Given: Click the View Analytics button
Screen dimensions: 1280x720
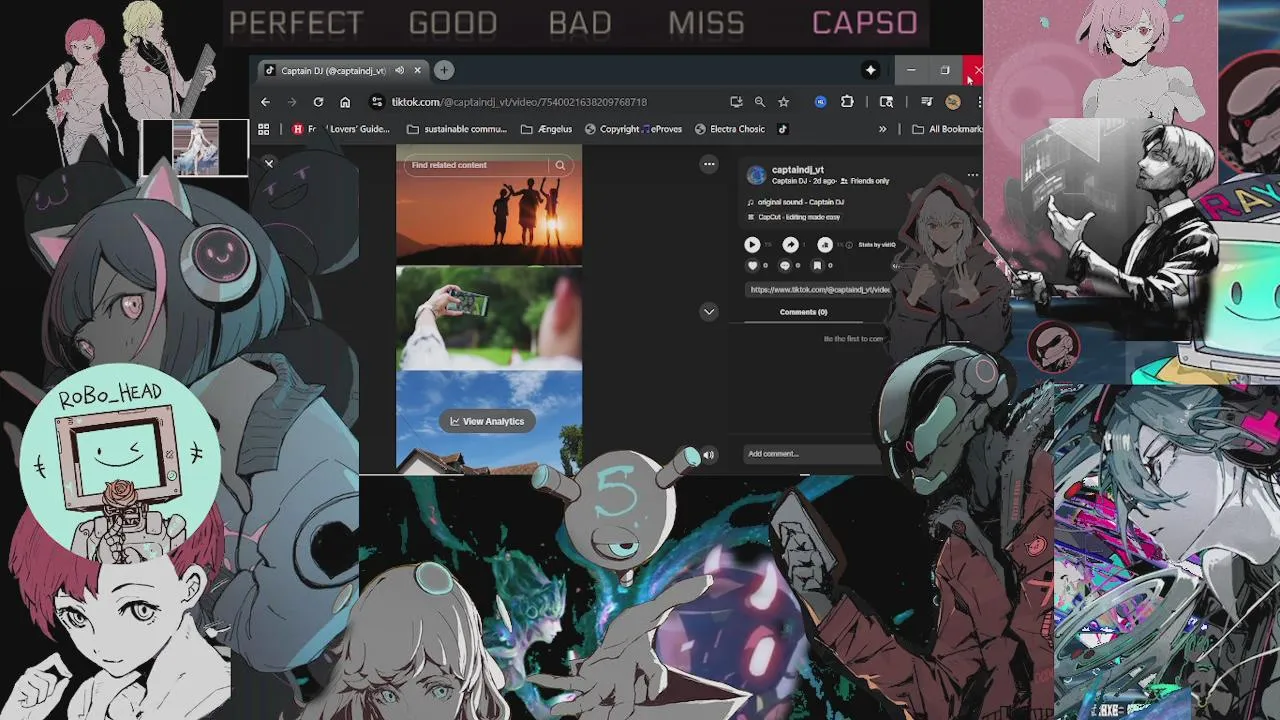Looking at the screenshot, I should pyautogui.click(x=488, y=421).
